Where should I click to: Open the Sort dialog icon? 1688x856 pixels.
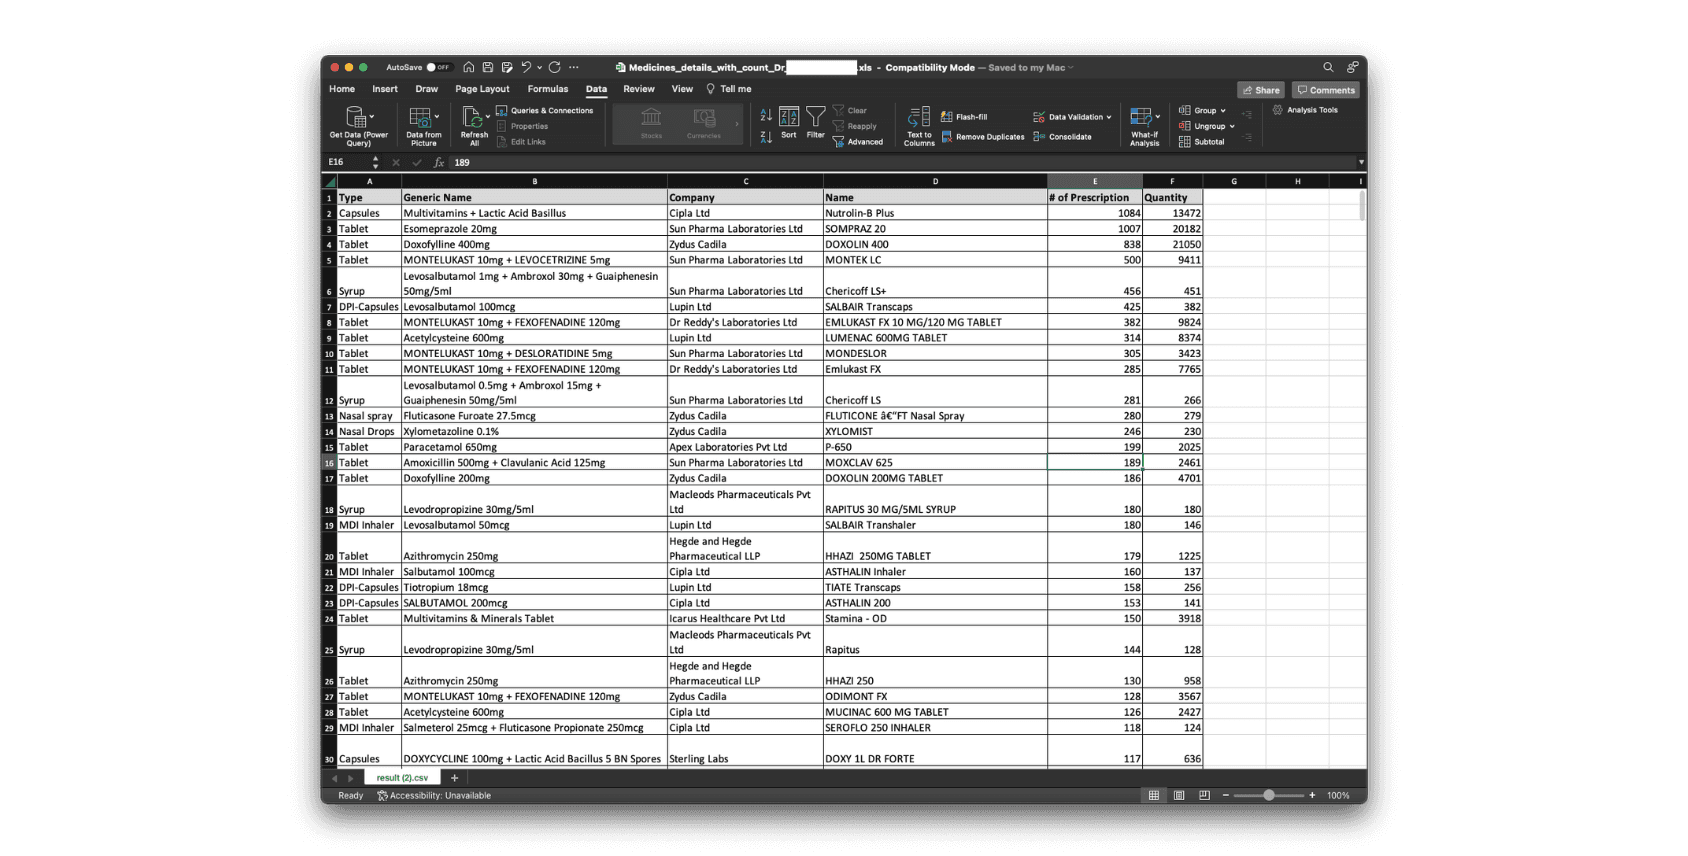[789, 118]
